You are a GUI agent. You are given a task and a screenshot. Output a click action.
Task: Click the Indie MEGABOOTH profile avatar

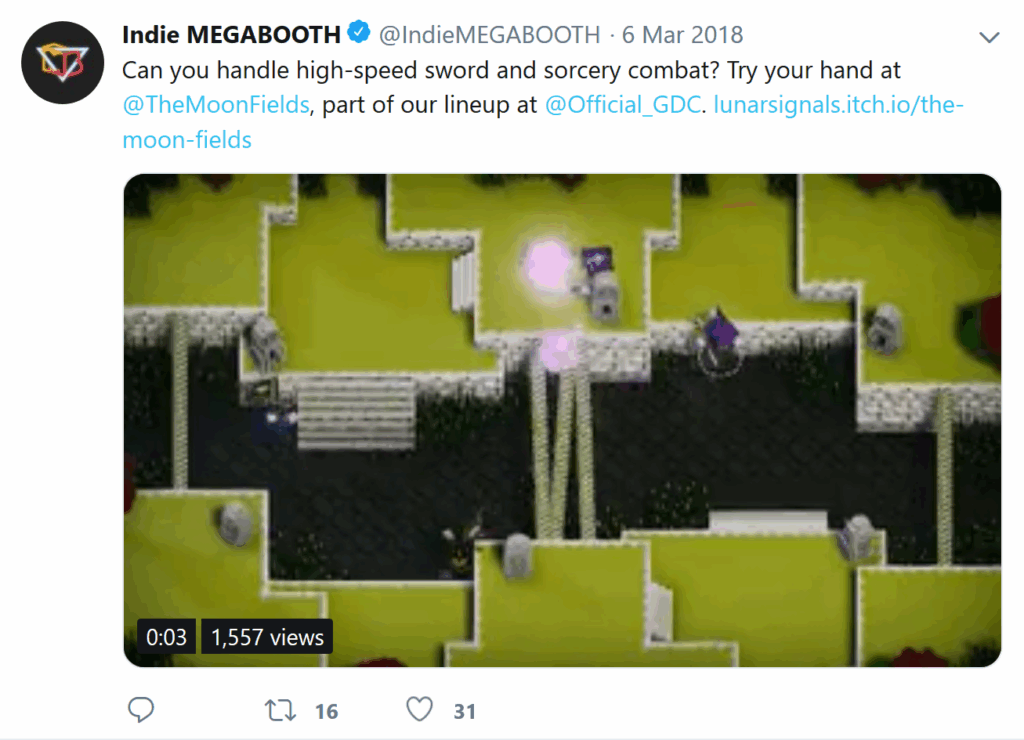(x=63, y=63)
